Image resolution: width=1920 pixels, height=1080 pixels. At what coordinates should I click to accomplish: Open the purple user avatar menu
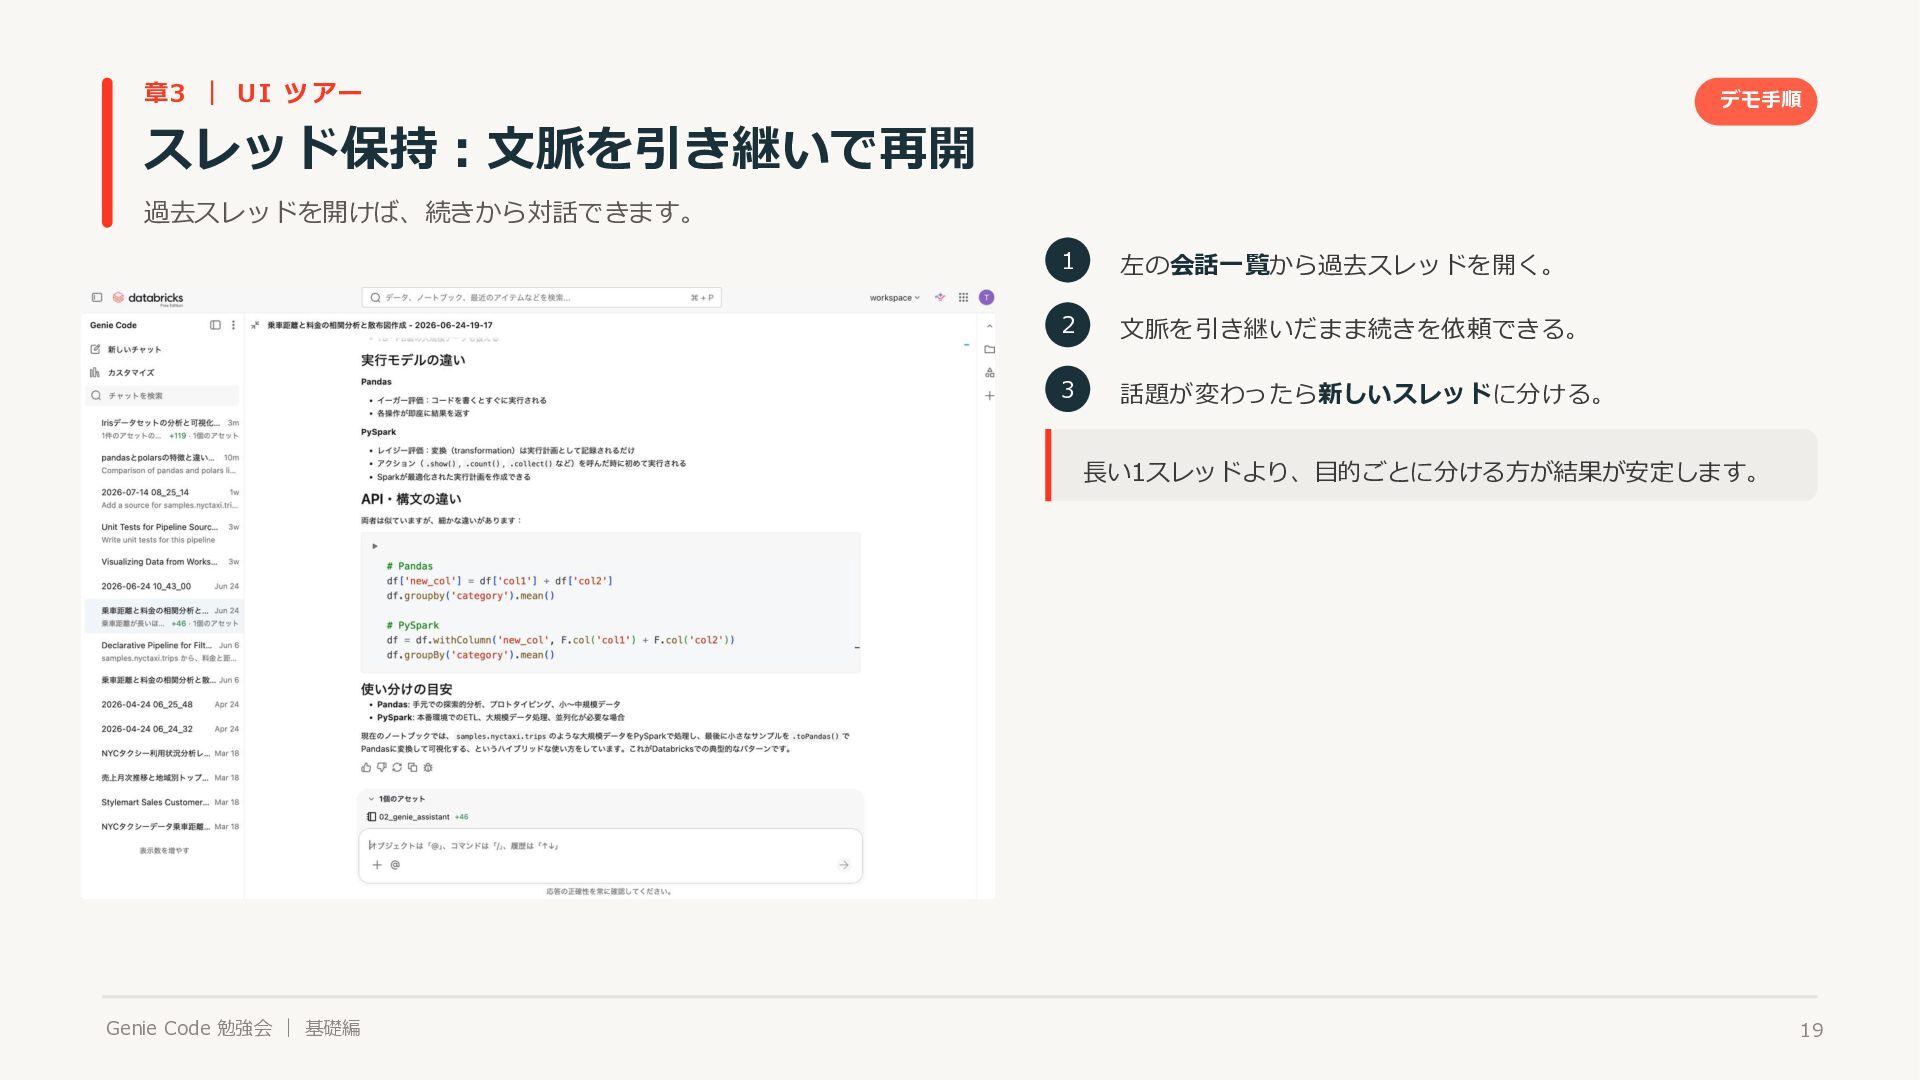coord(986,297)
